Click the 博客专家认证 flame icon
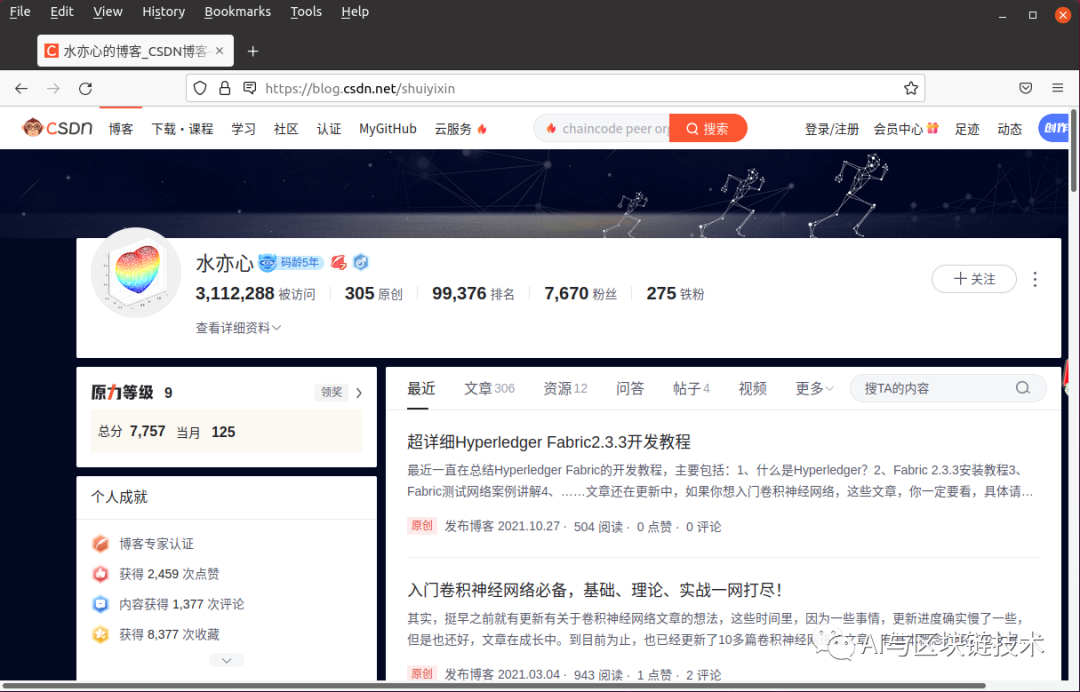The width and height of the screenshot is (1080, 692). [x=100, y=544]
